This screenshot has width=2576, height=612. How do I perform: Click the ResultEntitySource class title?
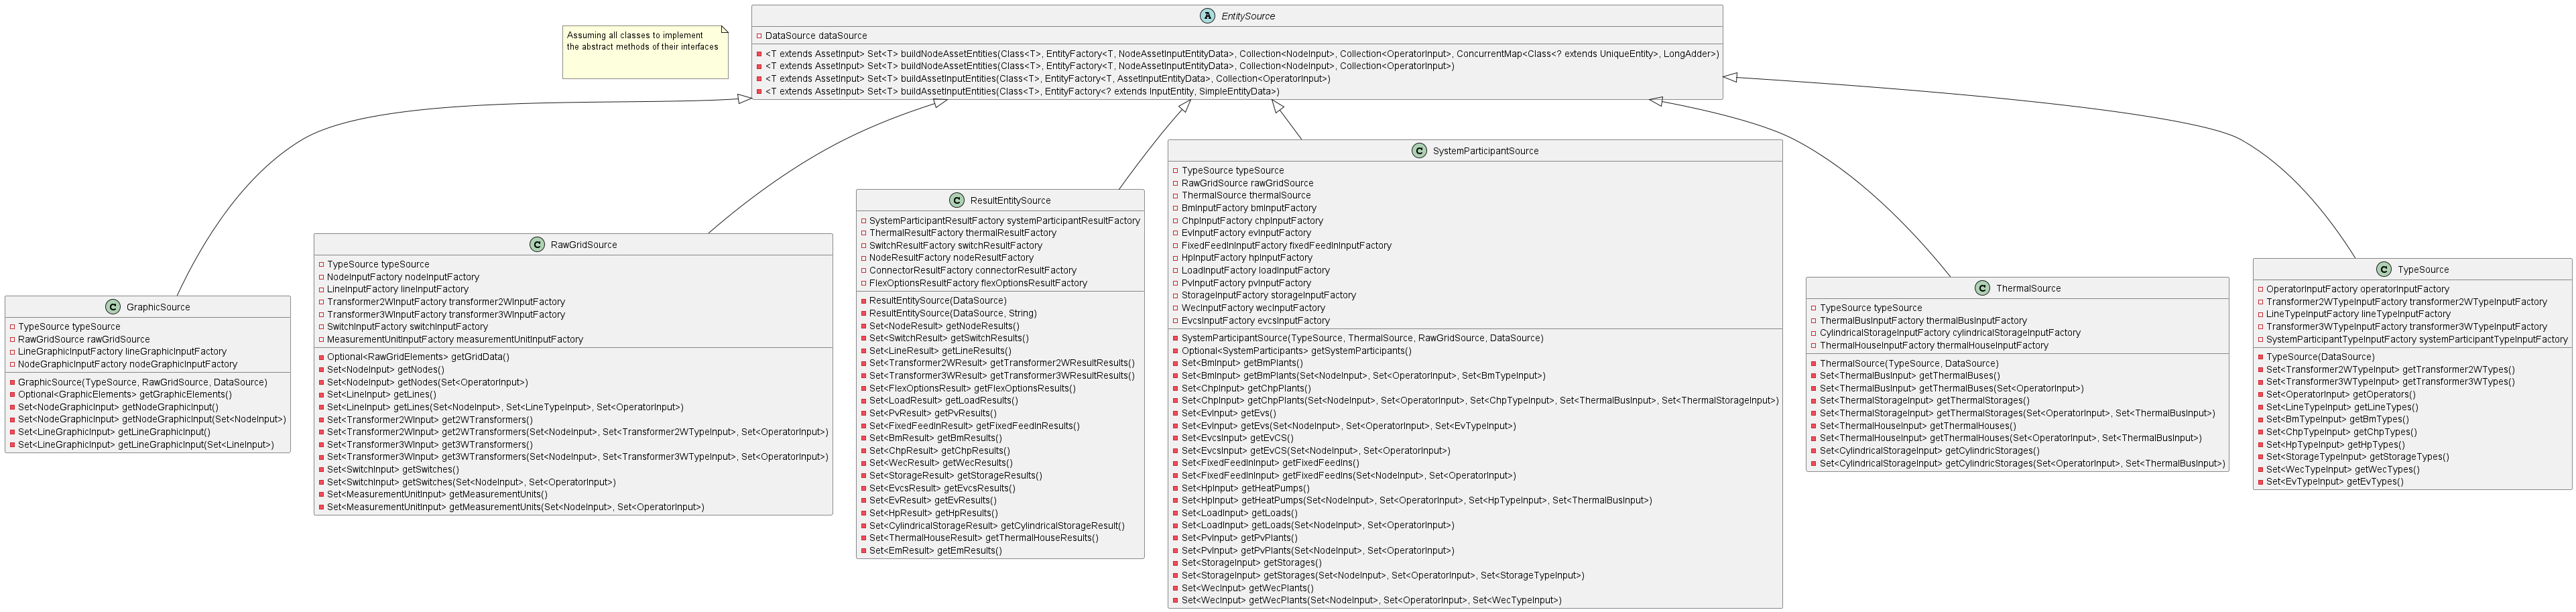(1010, 201)
